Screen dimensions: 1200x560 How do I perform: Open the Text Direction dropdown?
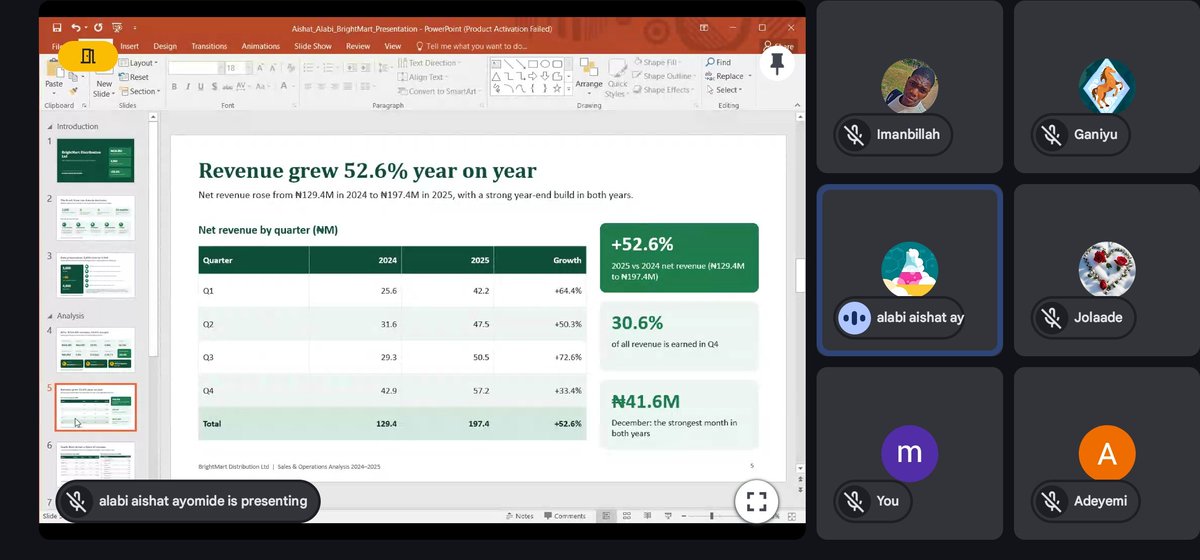coord(429,63)
